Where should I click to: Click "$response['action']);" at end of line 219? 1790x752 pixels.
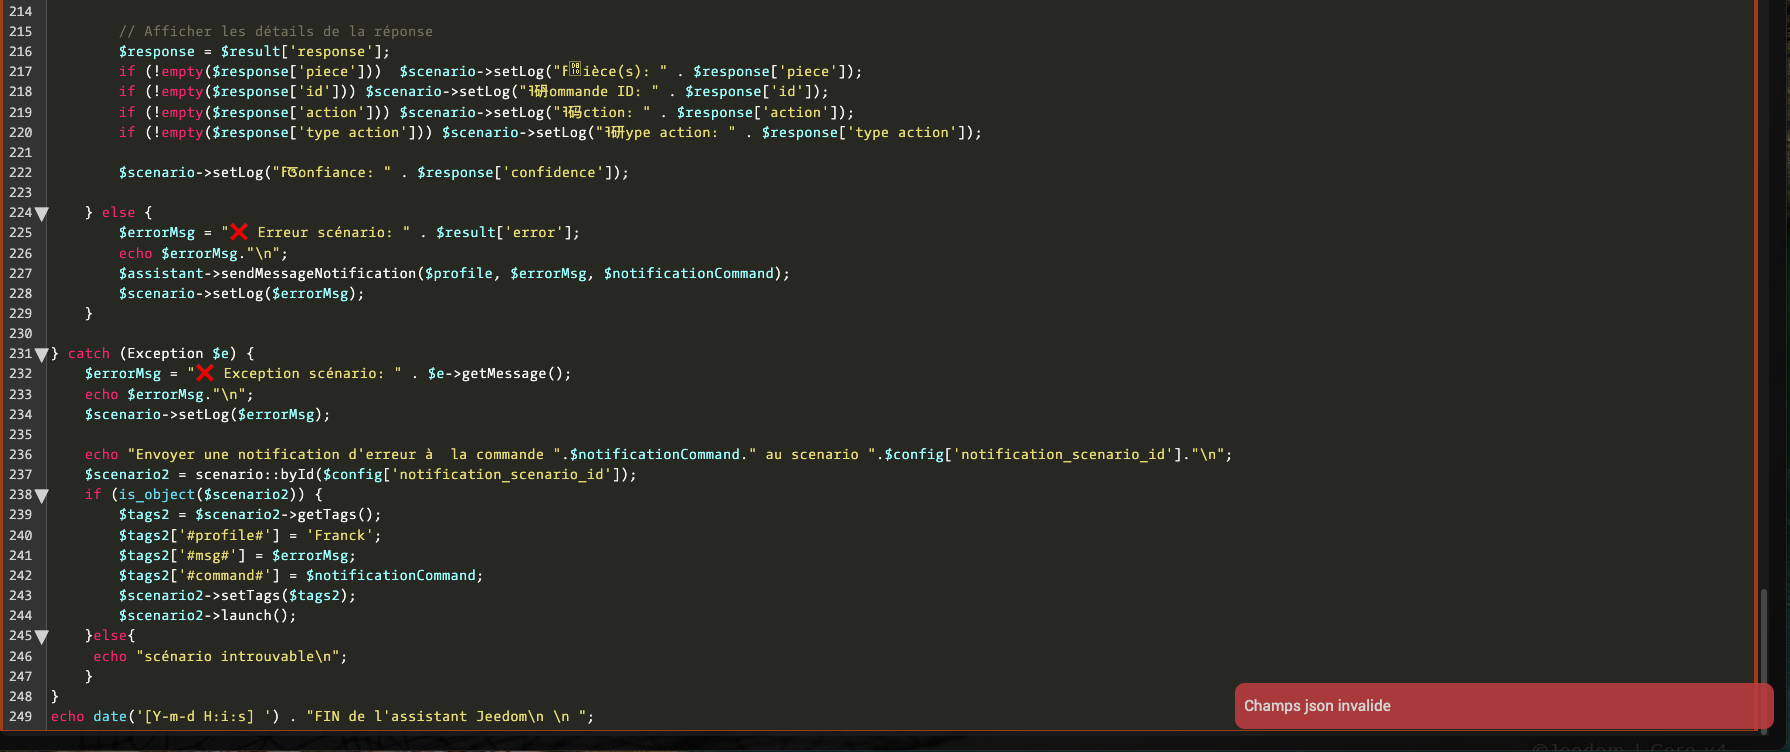(766, 112)
